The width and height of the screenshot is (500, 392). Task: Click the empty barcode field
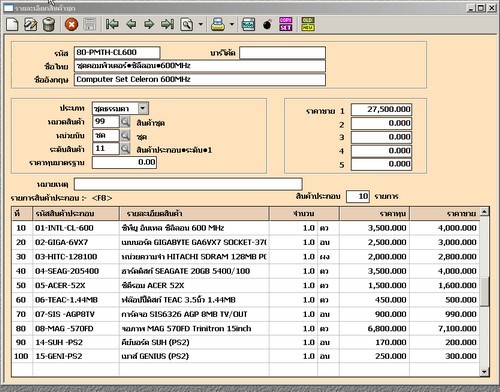[x=282, y=53]
